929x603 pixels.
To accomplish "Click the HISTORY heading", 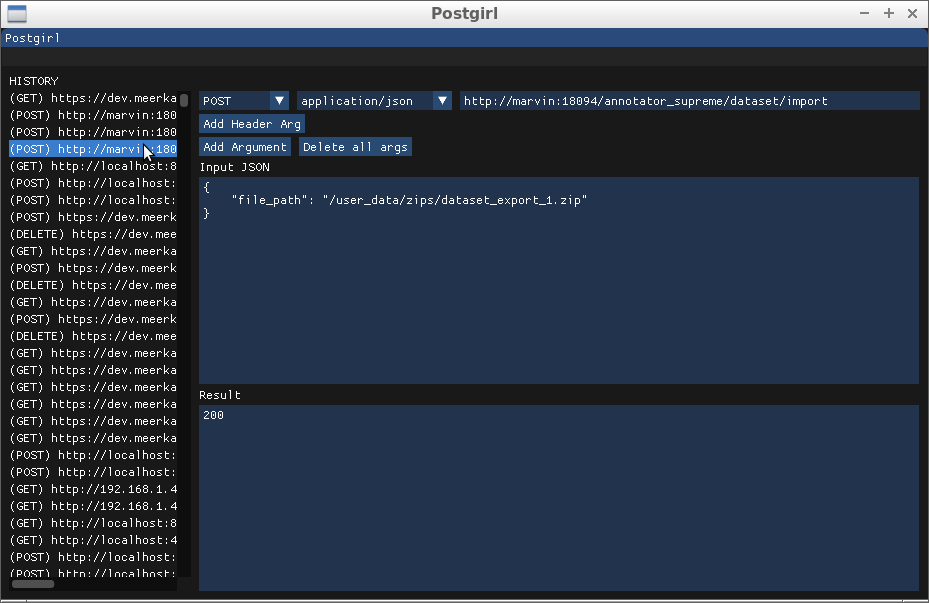I will (x=34, y=81).
